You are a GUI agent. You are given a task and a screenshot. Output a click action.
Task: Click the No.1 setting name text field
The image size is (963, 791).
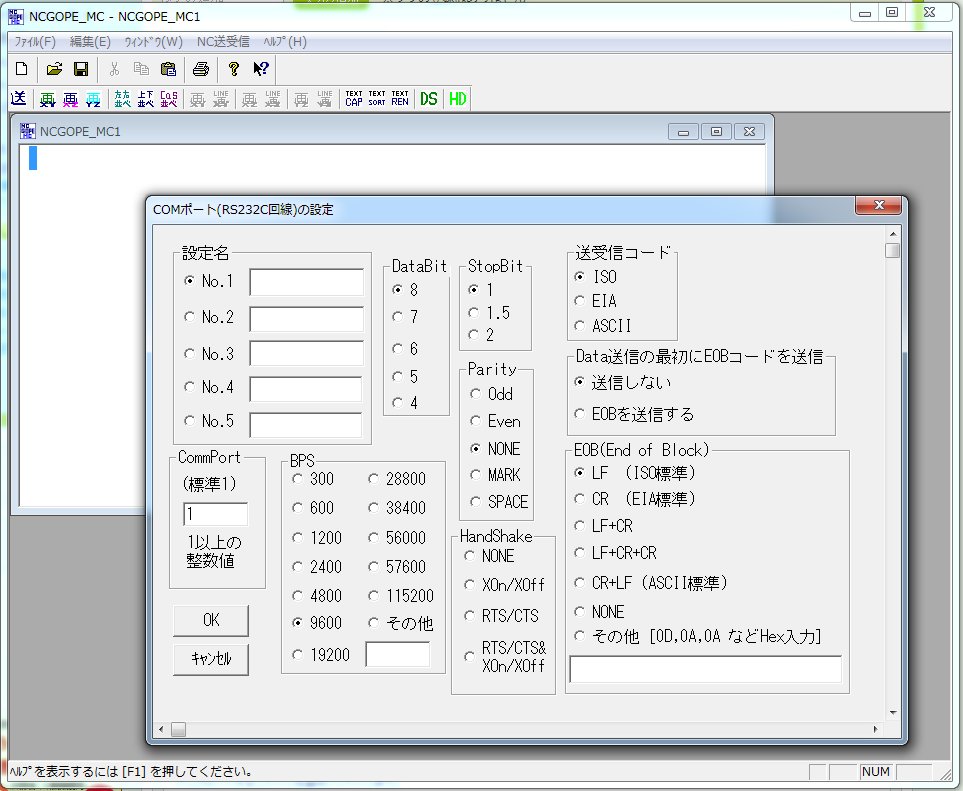click(306, 282)
